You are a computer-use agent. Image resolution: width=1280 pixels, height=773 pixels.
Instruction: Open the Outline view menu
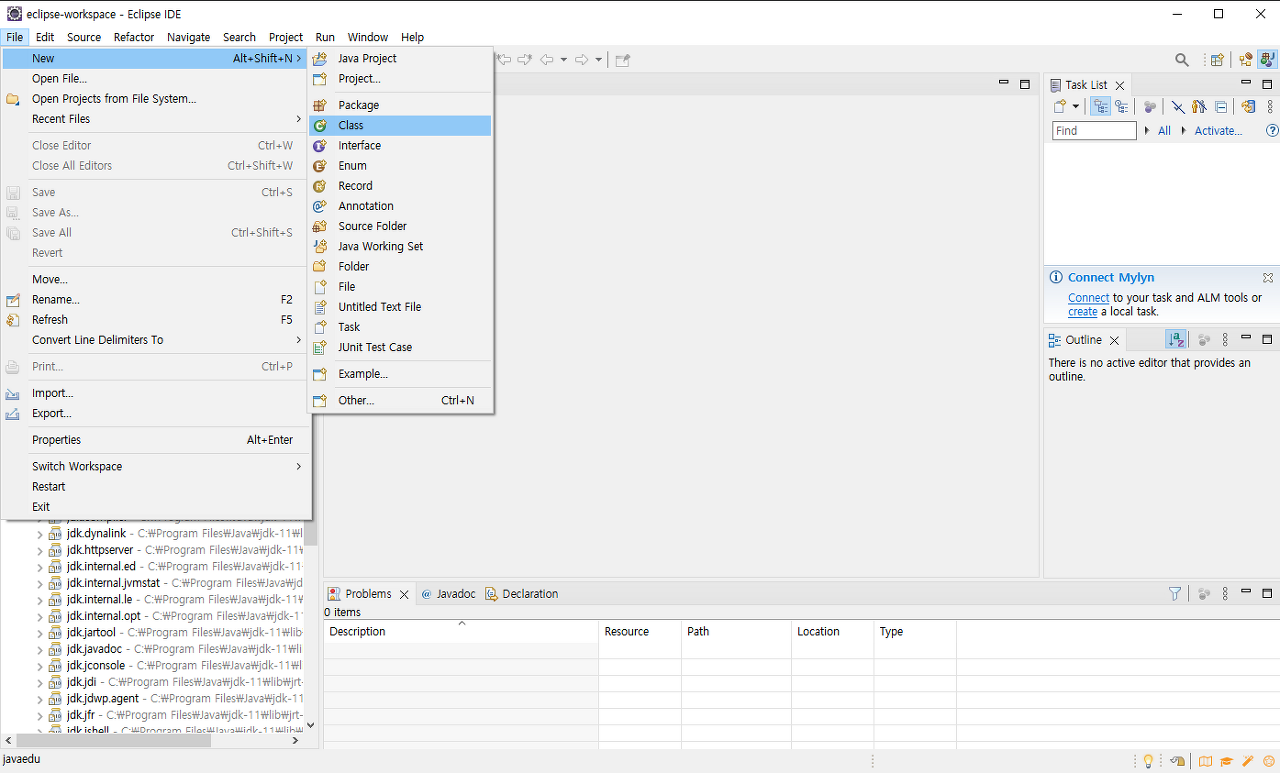pos(1225,340)
